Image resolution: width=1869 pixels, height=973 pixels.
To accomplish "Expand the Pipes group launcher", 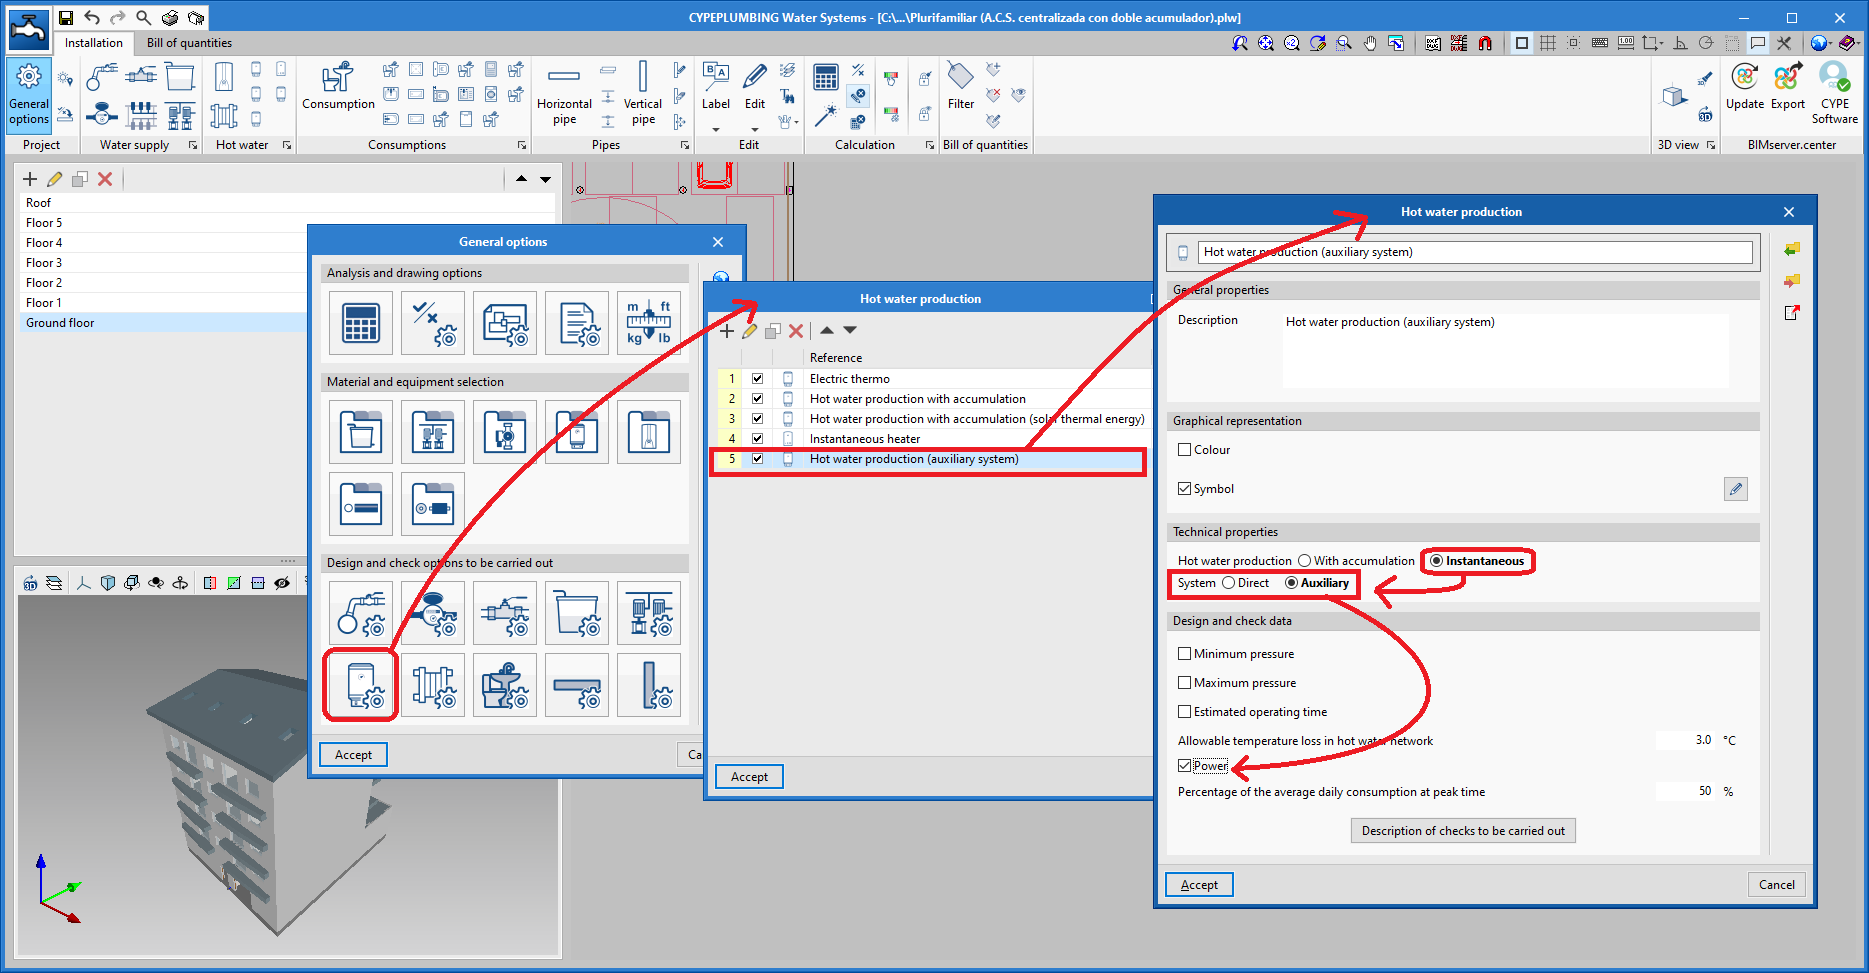I will click(685, 145).
